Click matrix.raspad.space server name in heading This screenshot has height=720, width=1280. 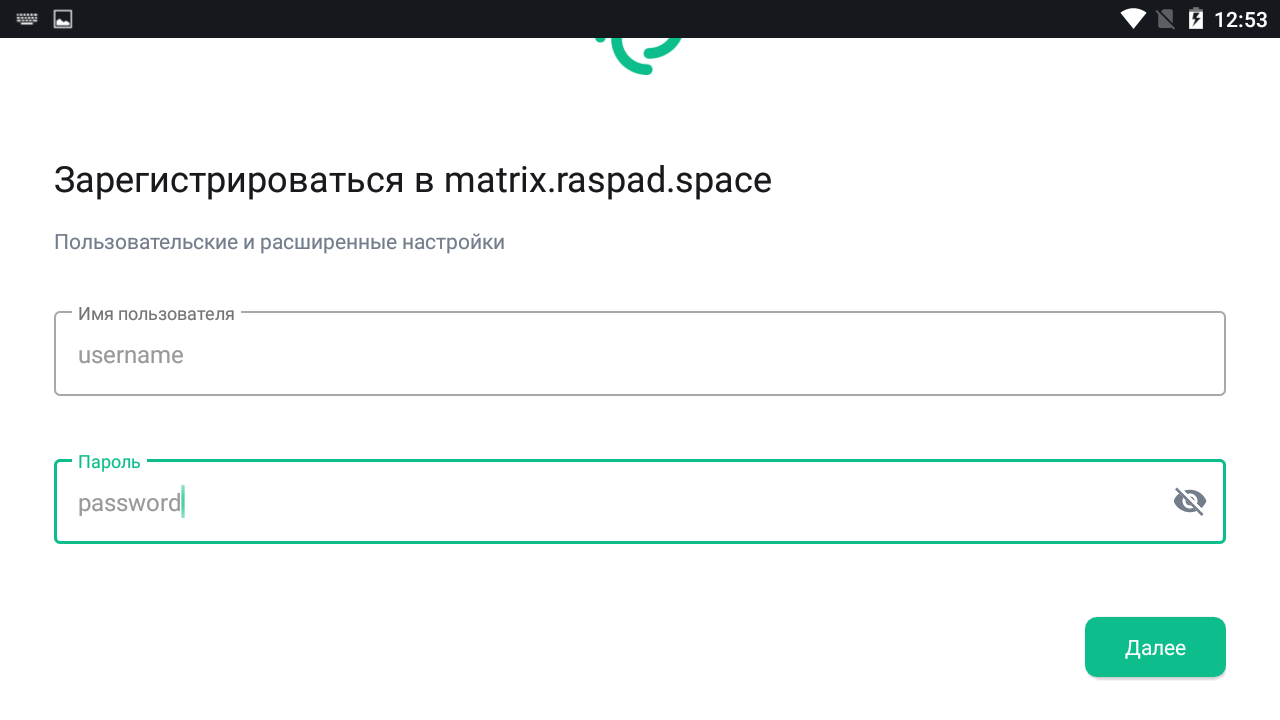pos(608,181)
